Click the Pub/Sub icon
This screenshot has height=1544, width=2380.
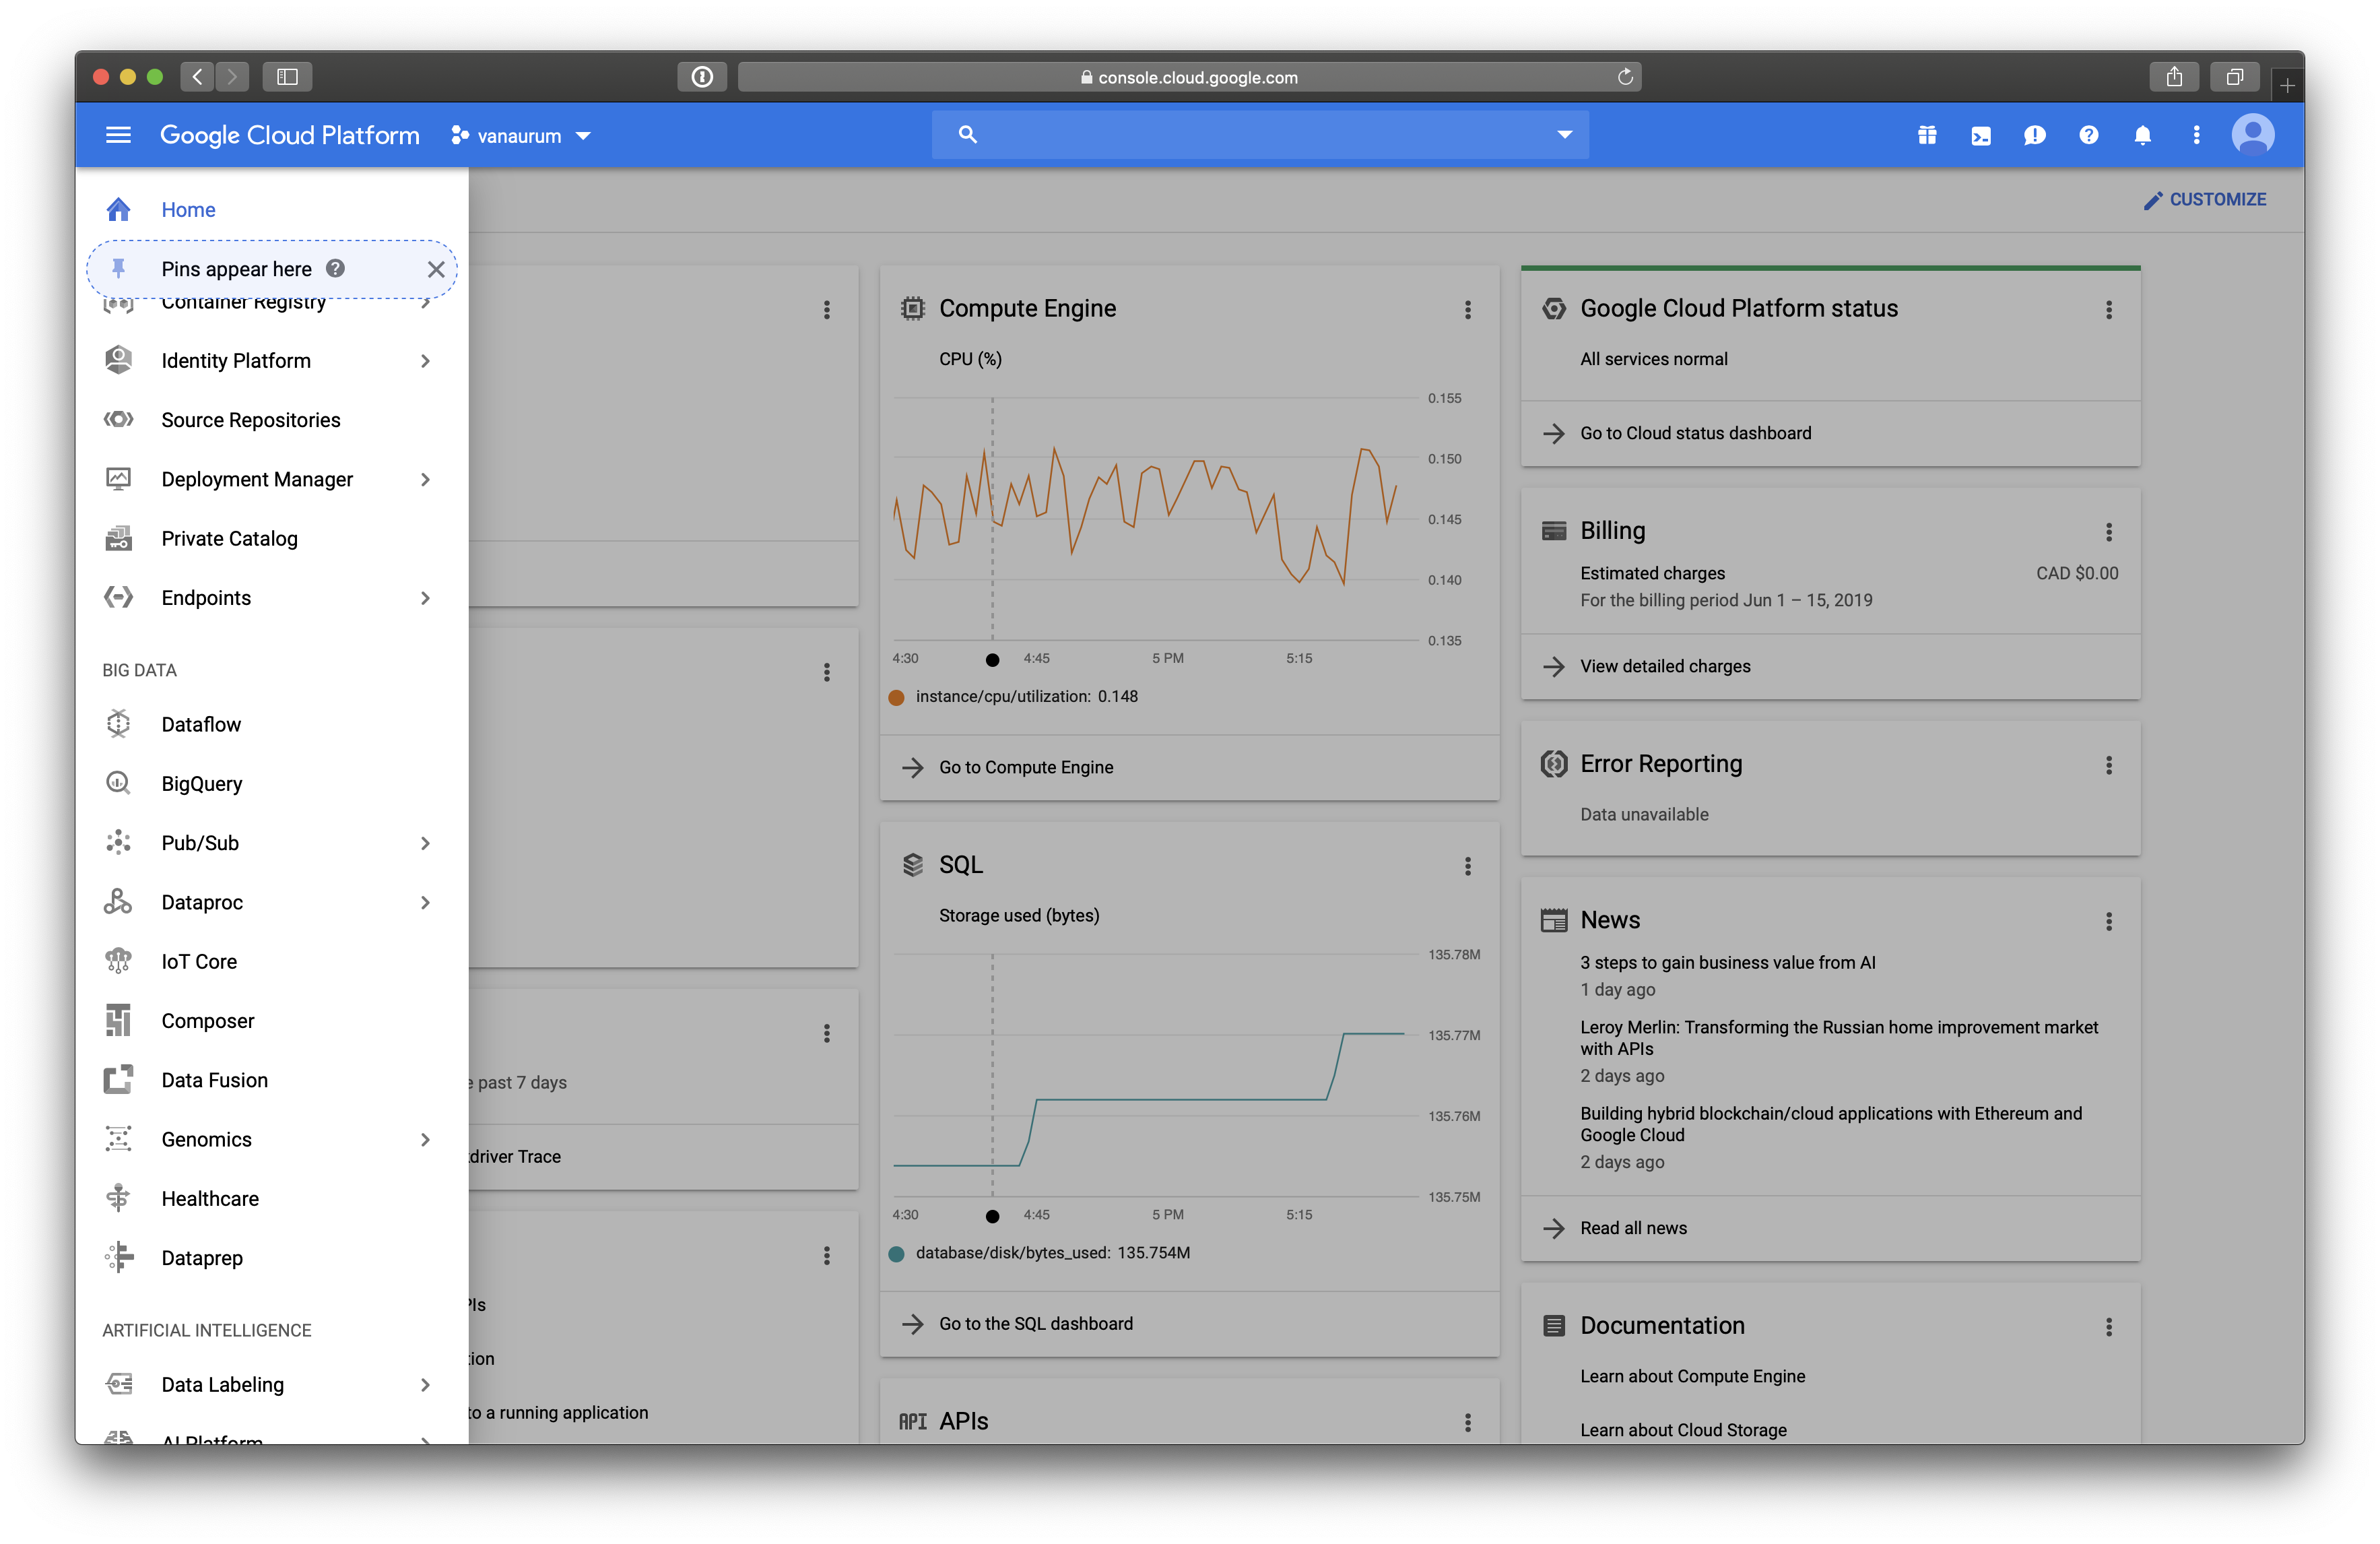point(118,842)
